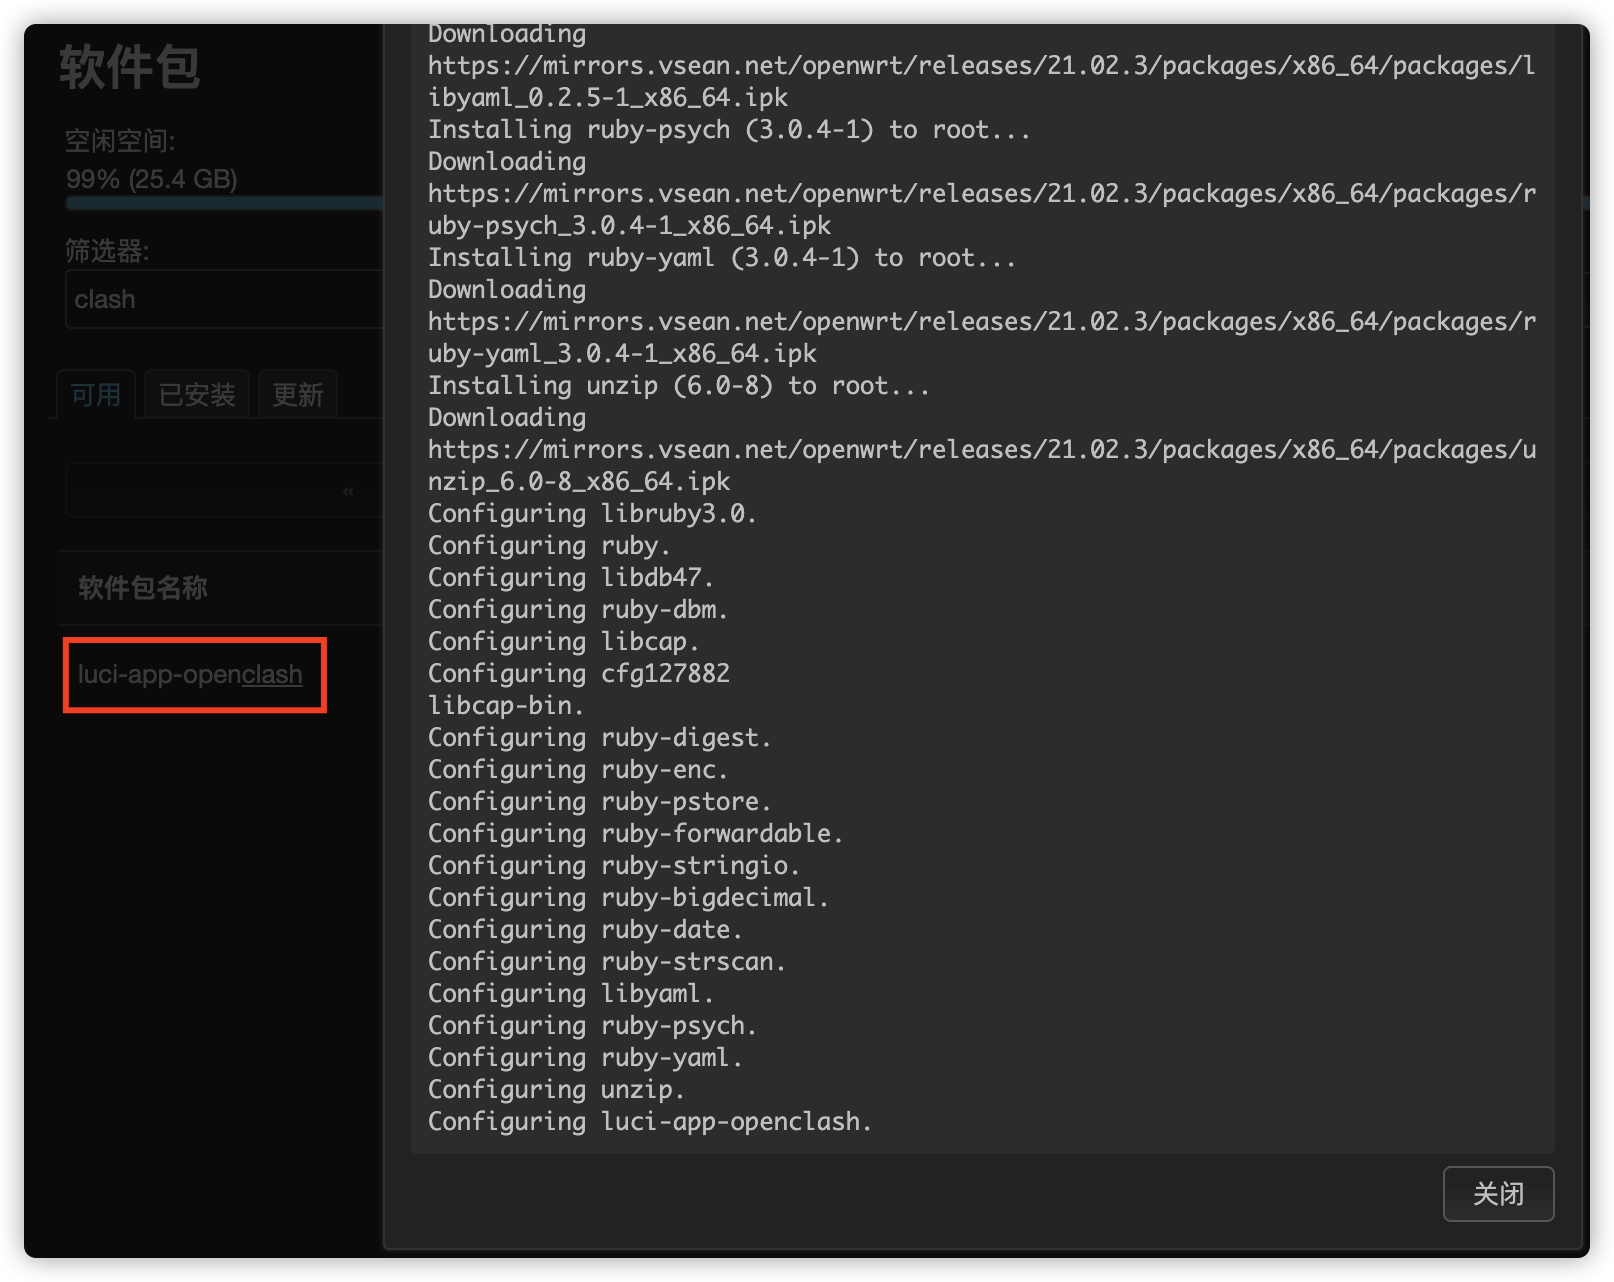
Task: Click the 软件包名称 column header
Action: pyautogui.click(x=143, y=587)
